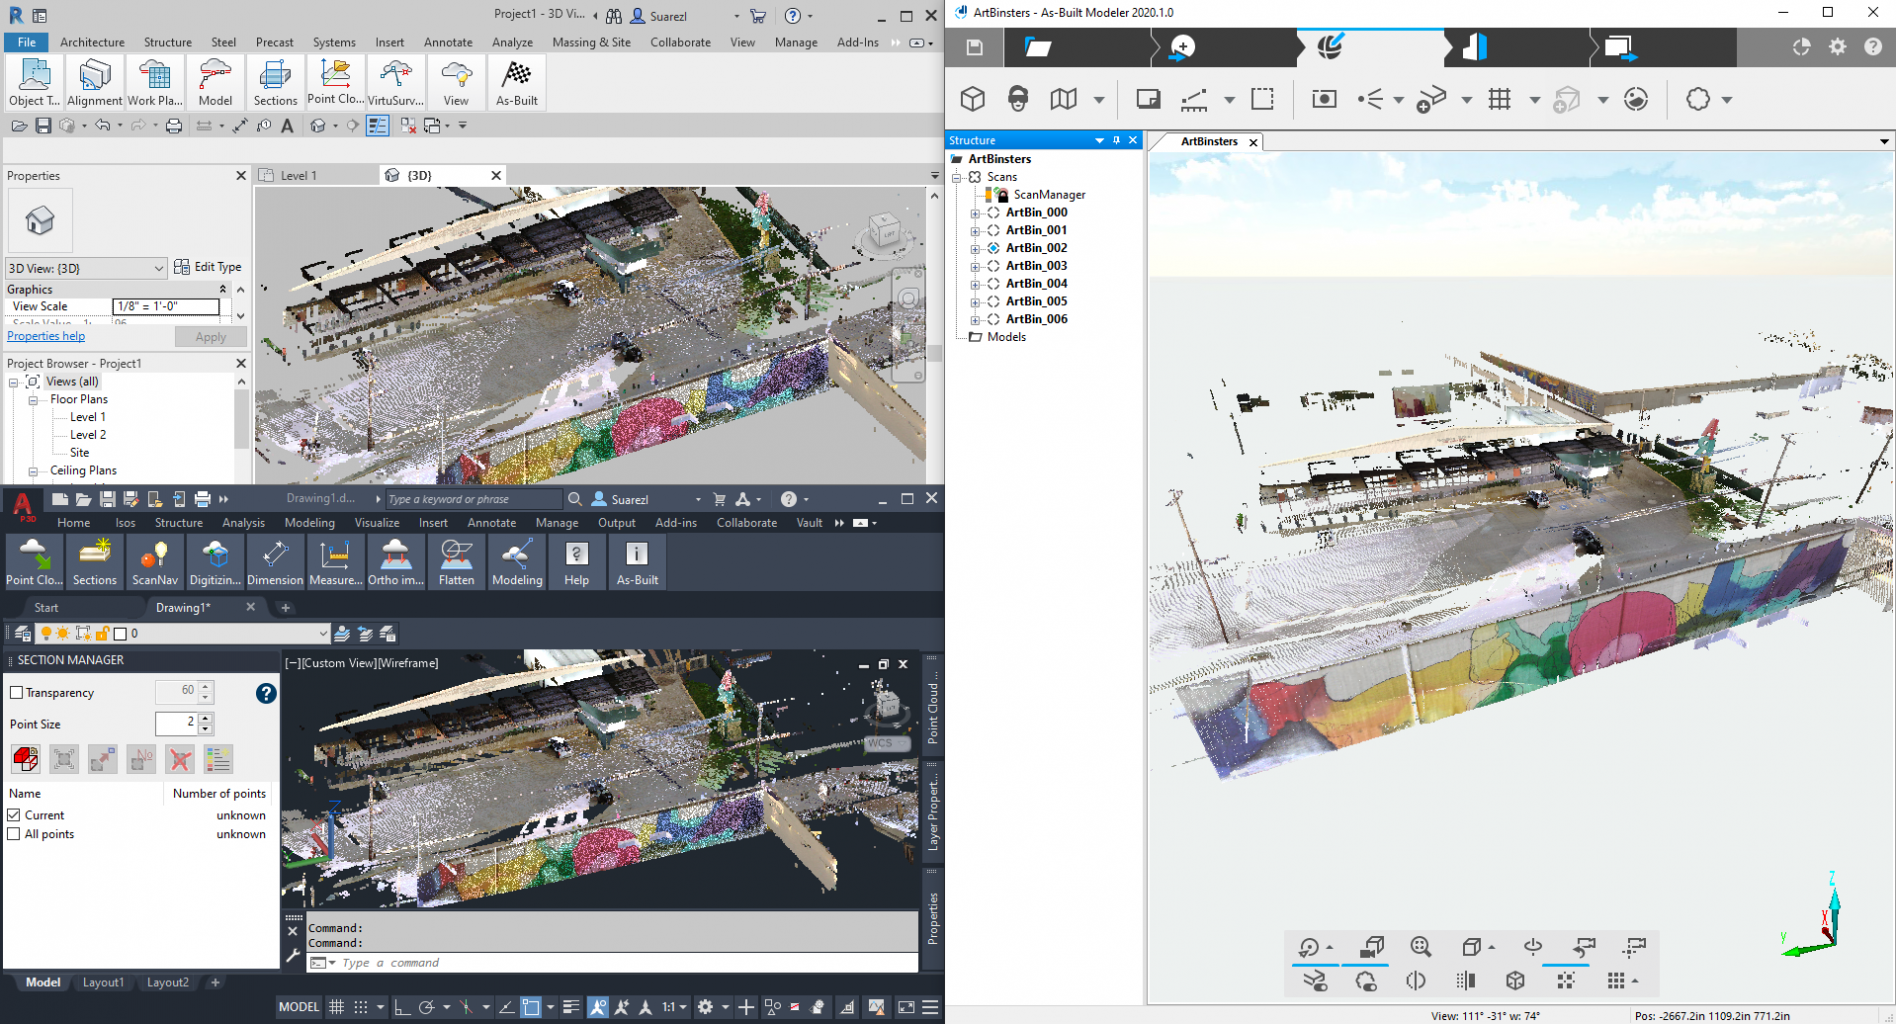The height and width of the screenshot is (1024, 1896).
Task: Collapse Floor Plans in Project Browser
Action: tap(33, 399)
